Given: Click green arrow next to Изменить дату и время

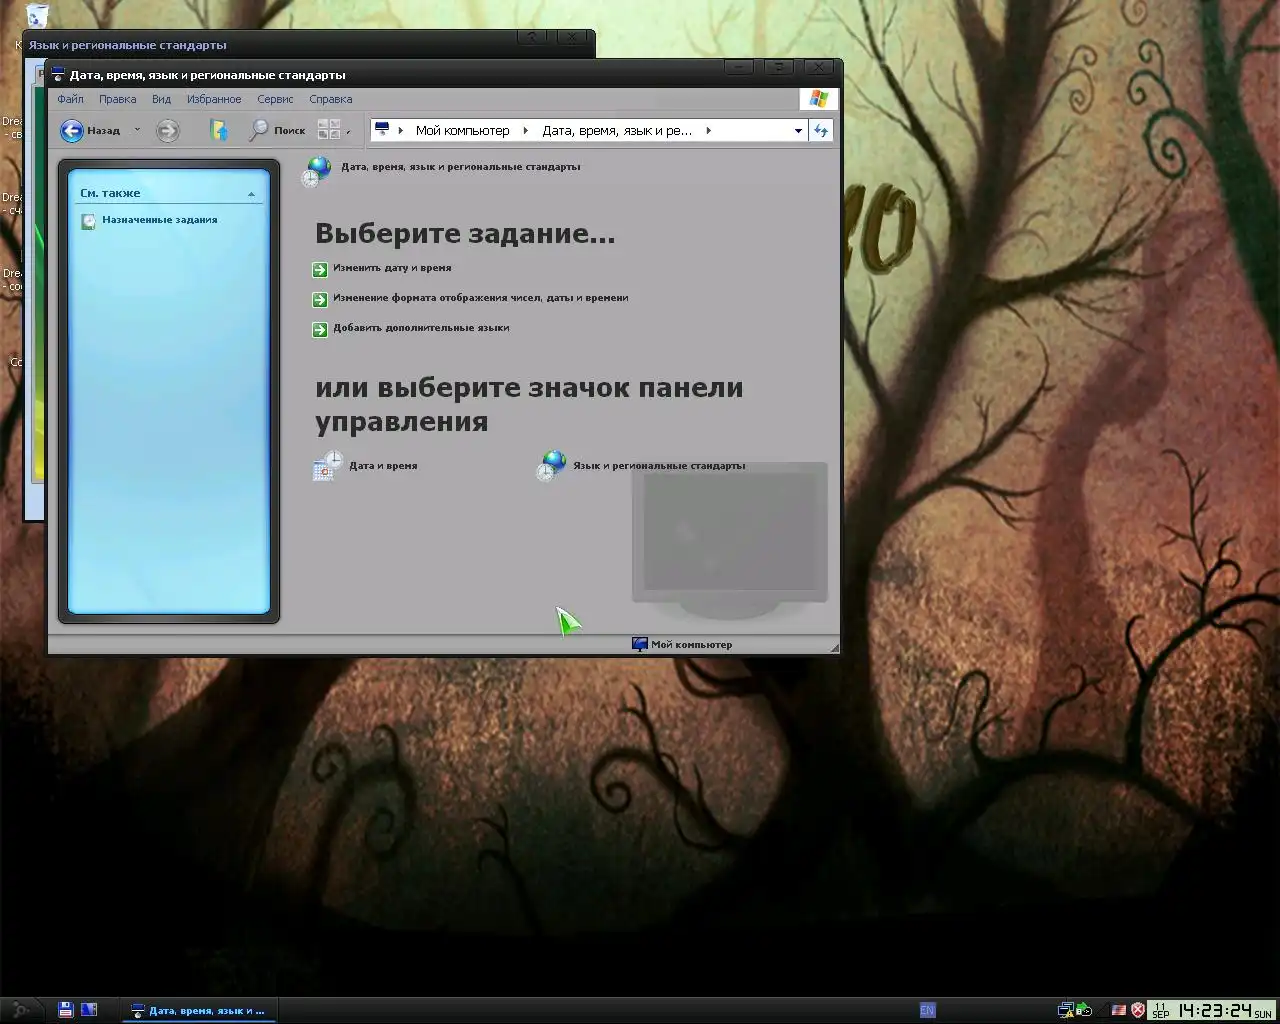Looking at the screenshot, I should pos(320,269).
